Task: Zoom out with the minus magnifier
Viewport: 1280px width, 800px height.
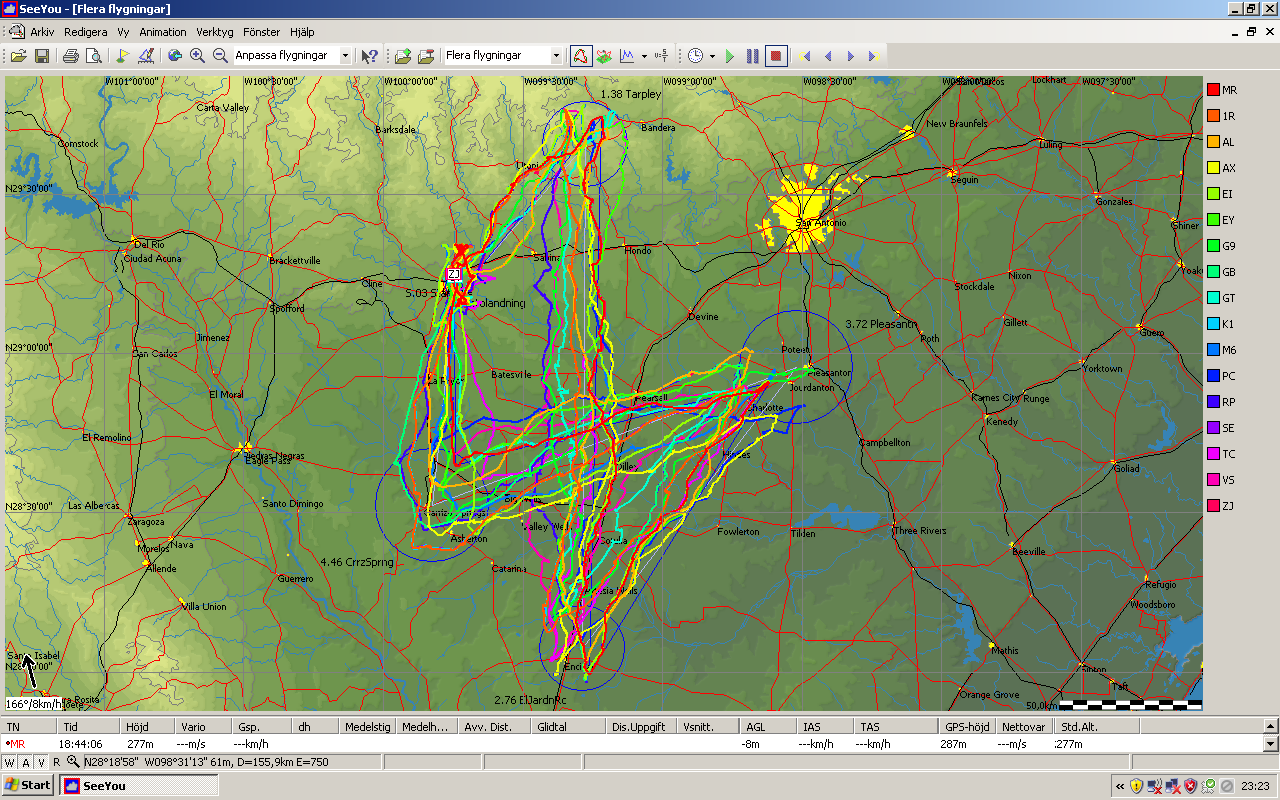Action: pos(220,56)
